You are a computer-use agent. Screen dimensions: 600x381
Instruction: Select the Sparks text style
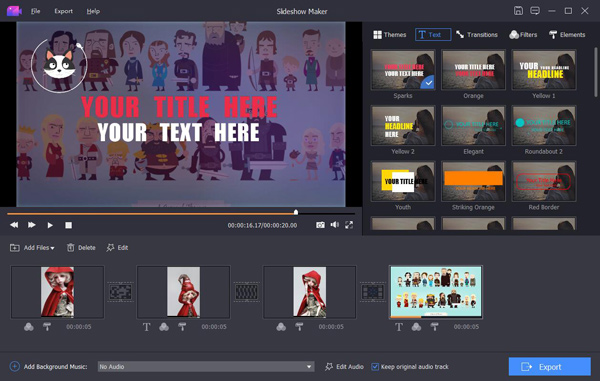pos(403,70)
